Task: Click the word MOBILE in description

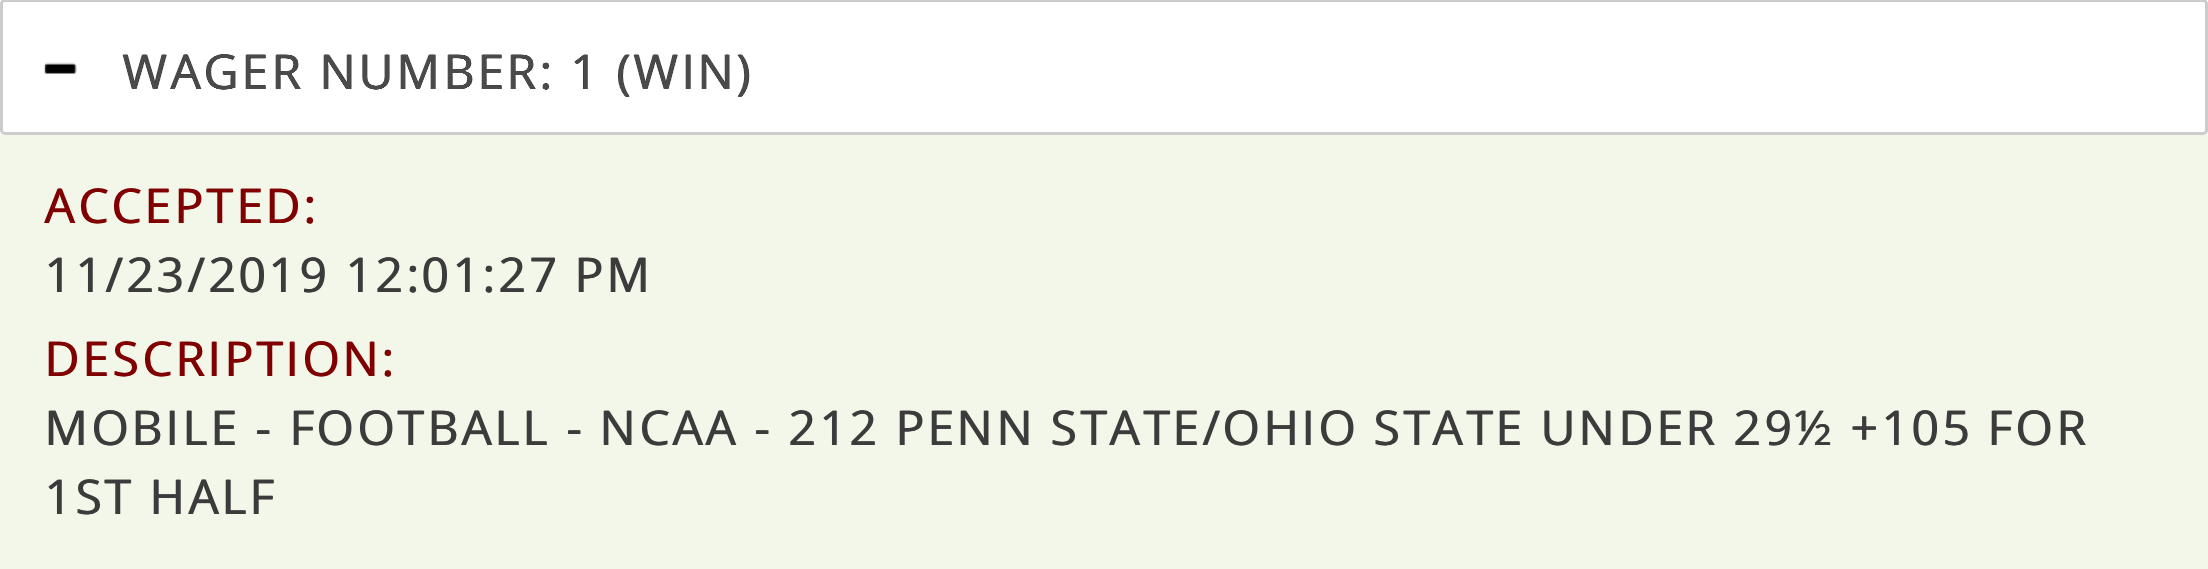Action: tap(142, 429)
